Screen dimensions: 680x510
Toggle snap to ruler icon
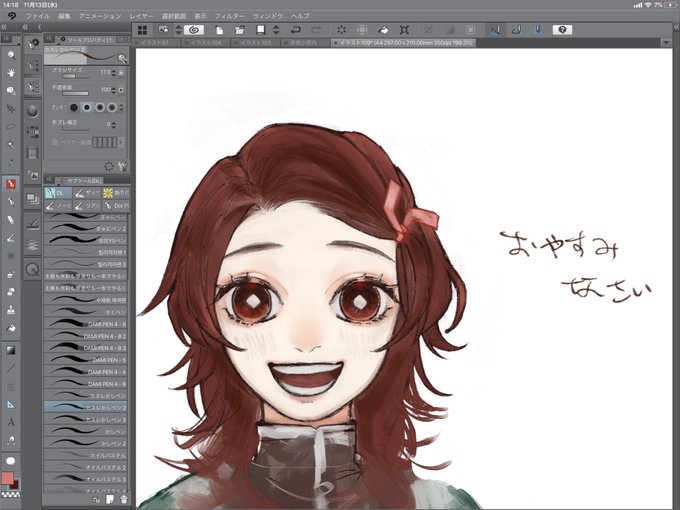click(x=495, y=30)
